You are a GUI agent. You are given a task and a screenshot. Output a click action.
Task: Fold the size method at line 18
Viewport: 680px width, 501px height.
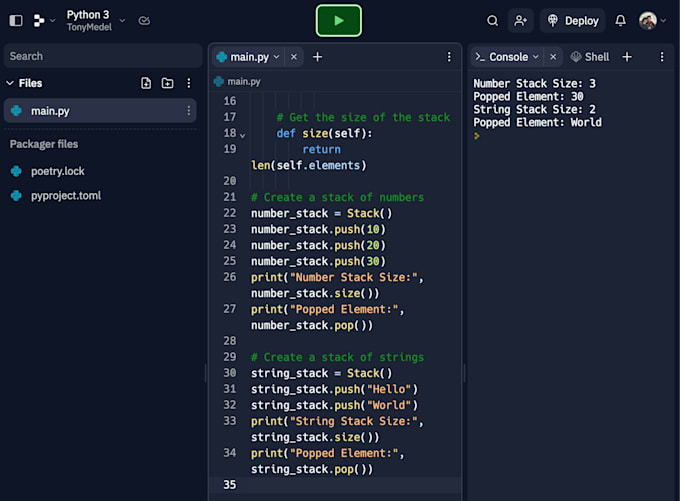coord(242,135)
